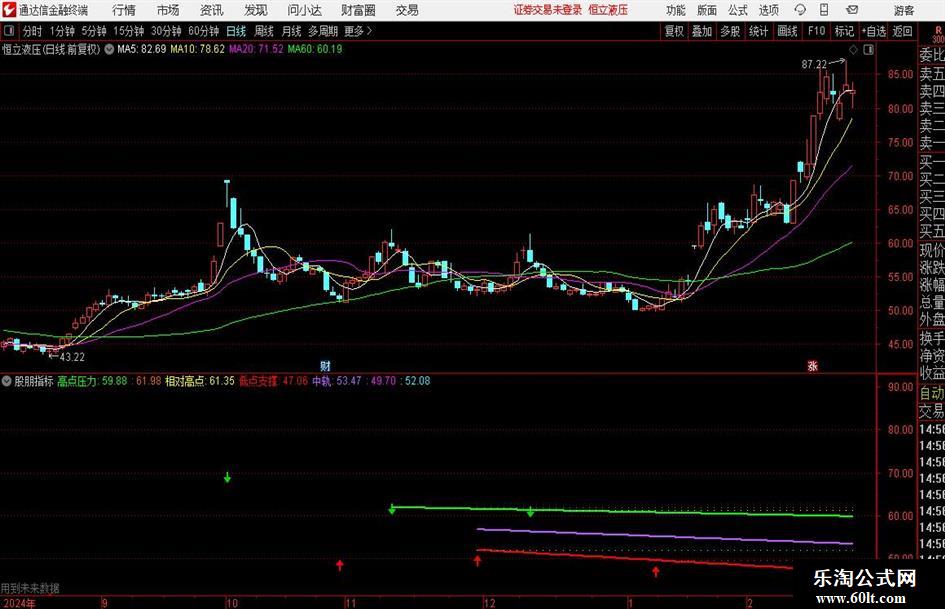Select the 日线 daily period tab
945x609 pixels.
point(236,31)
